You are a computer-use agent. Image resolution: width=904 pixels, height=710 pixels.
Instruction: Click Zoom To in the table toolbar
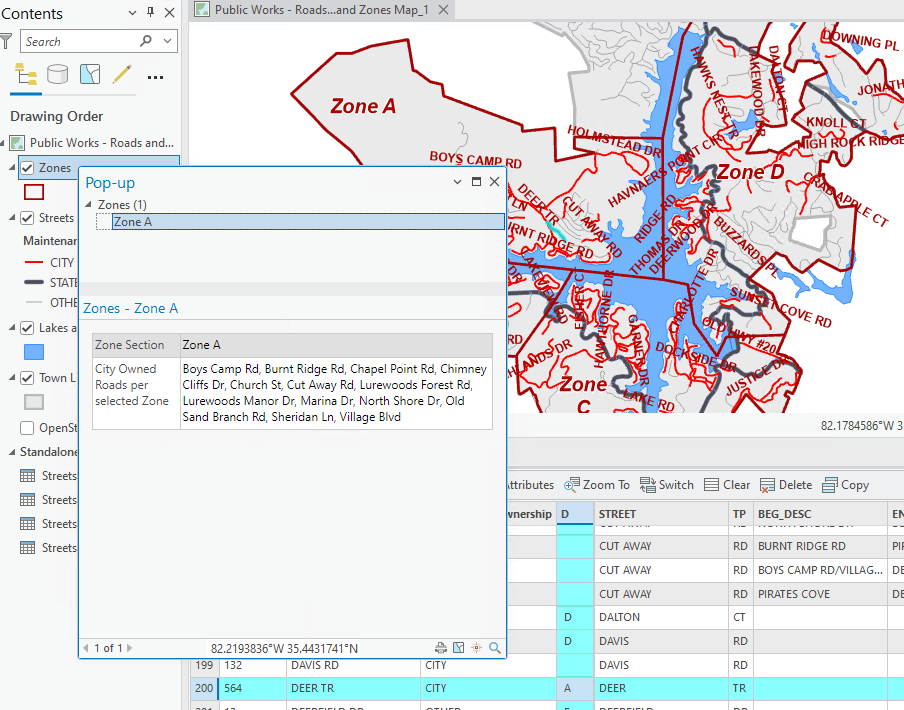pyautogui.click(x=597, y=485)
